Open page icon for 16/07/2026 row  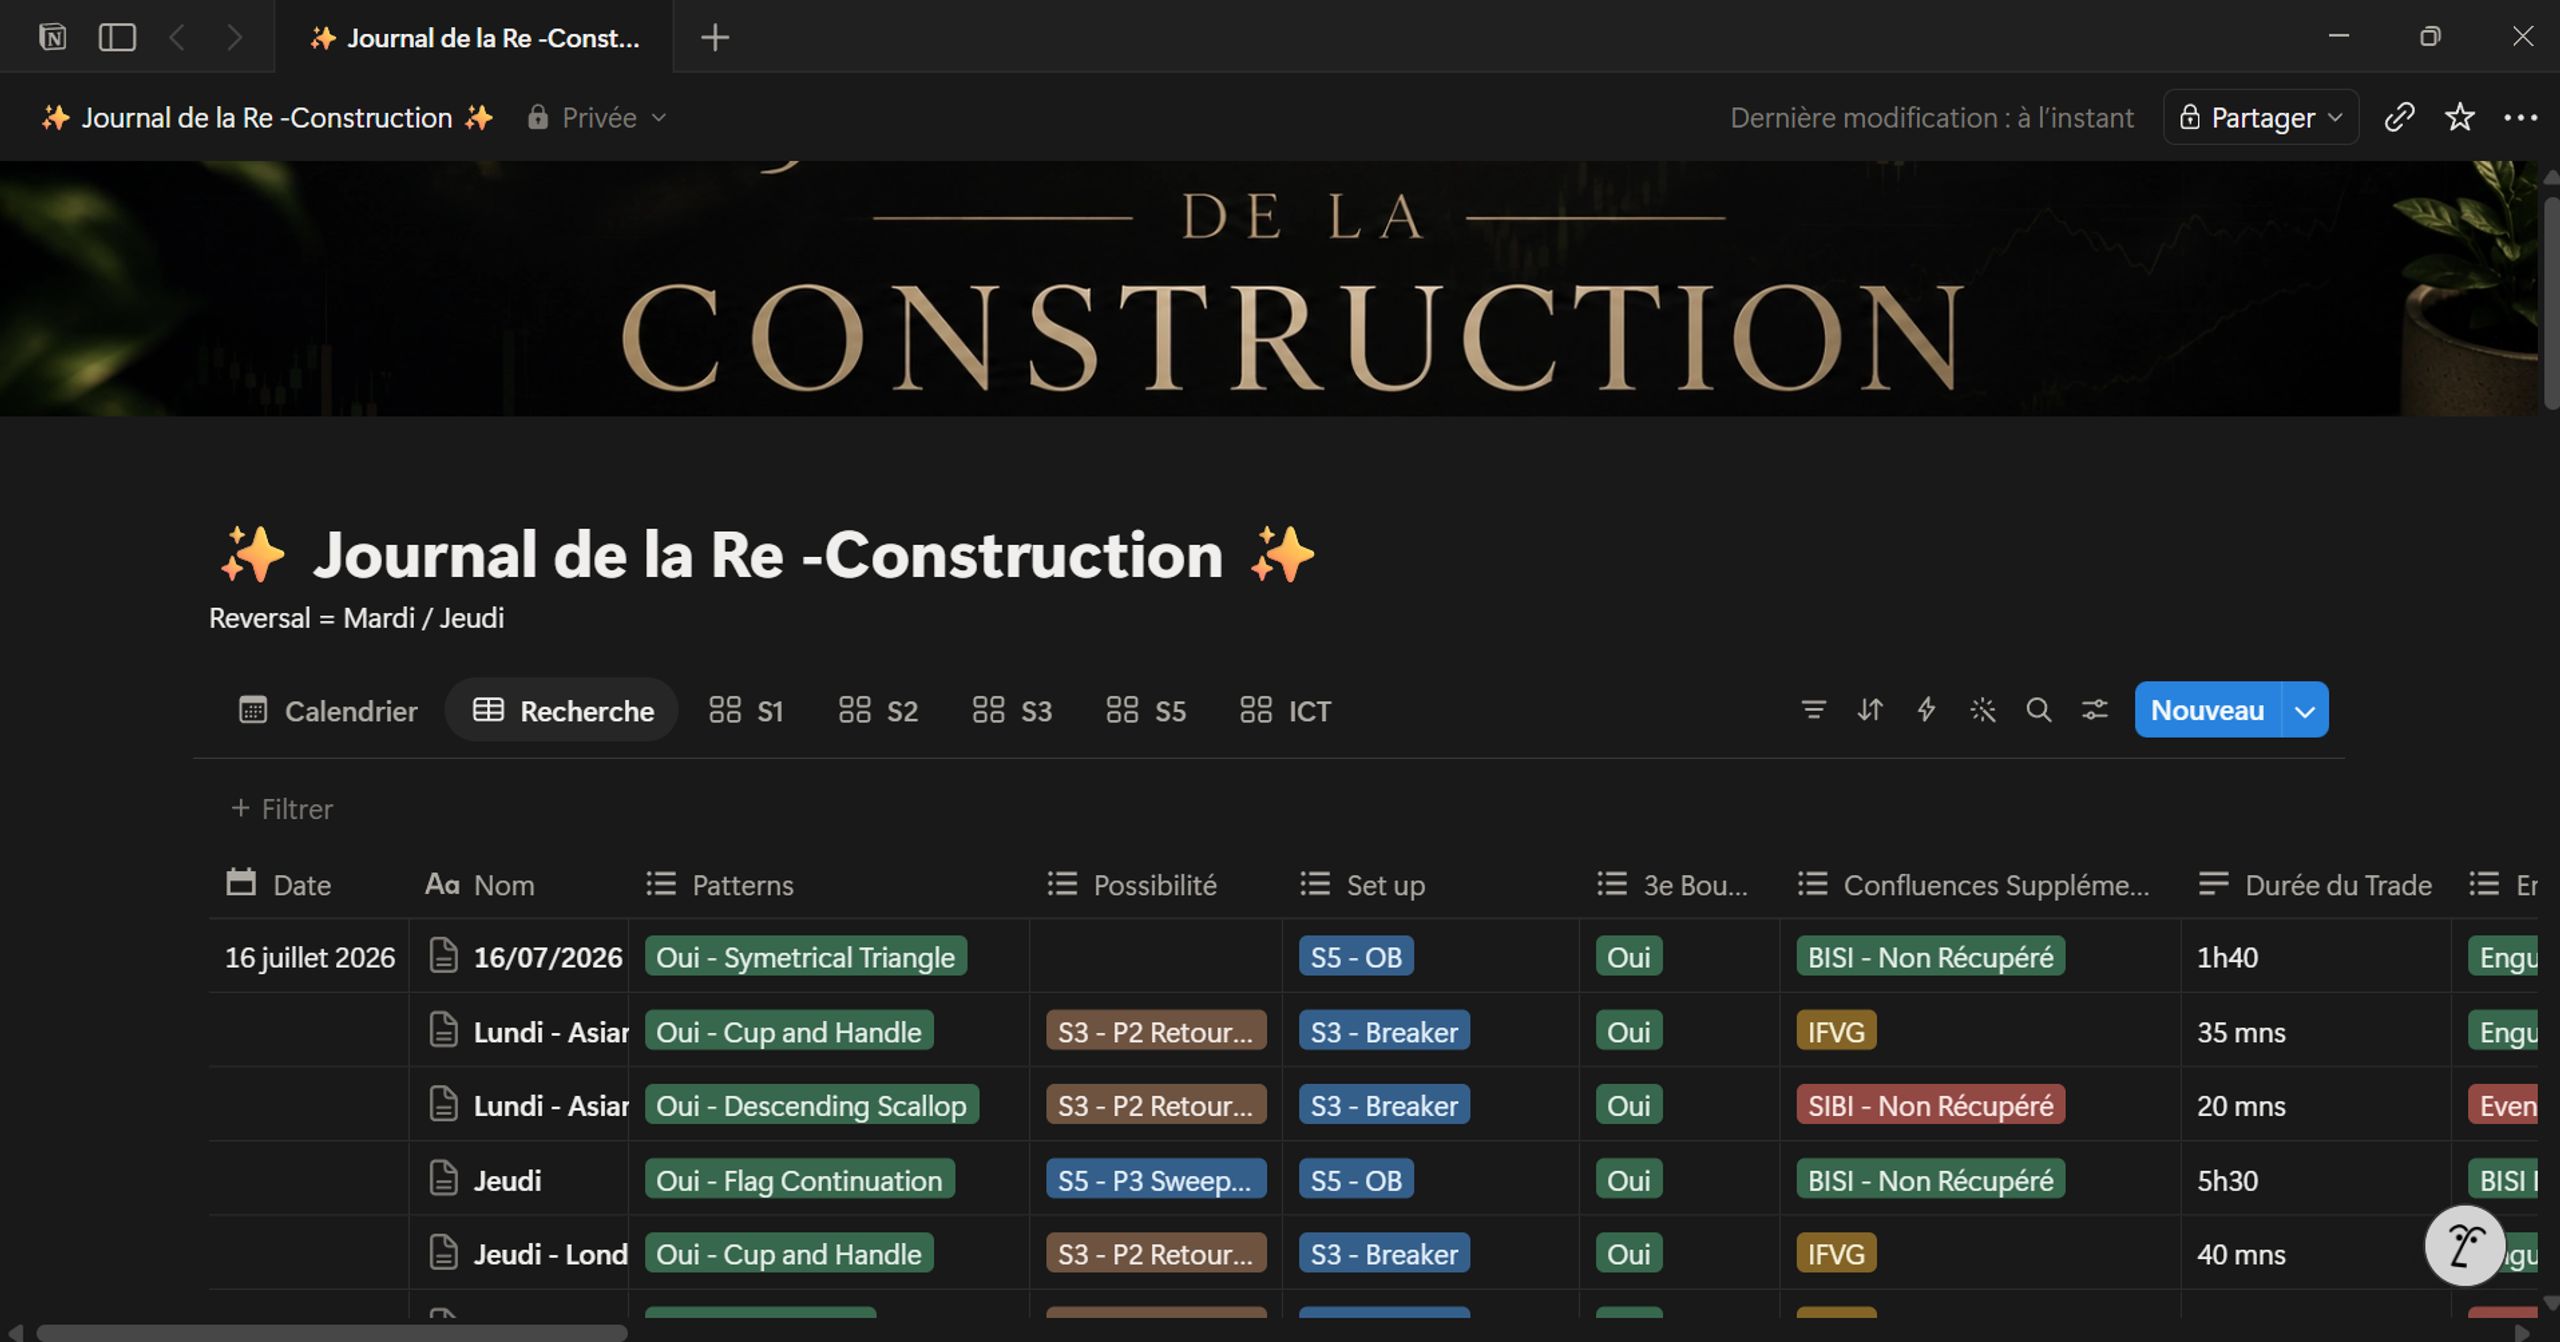[x=443, y=956]
